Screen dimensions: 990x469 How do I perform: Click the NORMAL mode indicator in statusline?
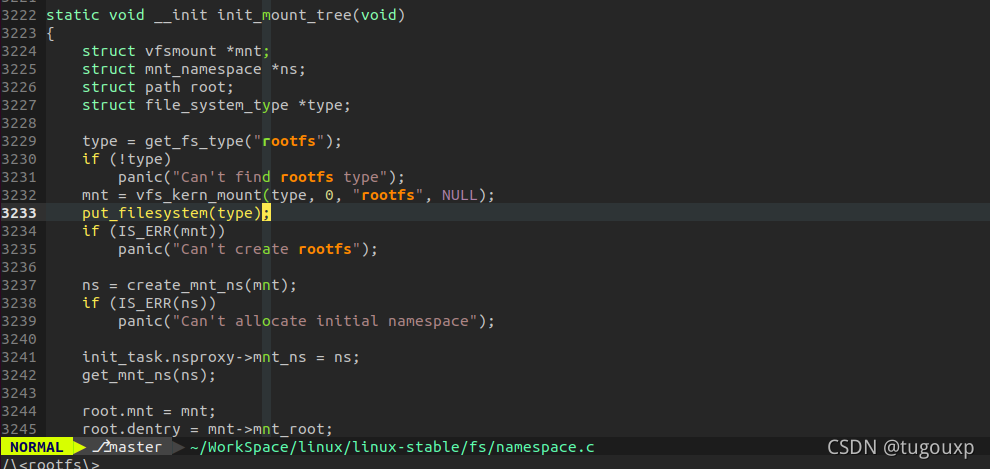coord(37,448)
